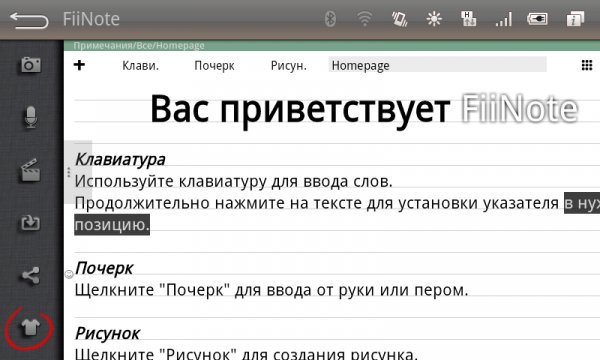Open the info windows icon
The image size is (600, 360).
(x=575, y=19)
